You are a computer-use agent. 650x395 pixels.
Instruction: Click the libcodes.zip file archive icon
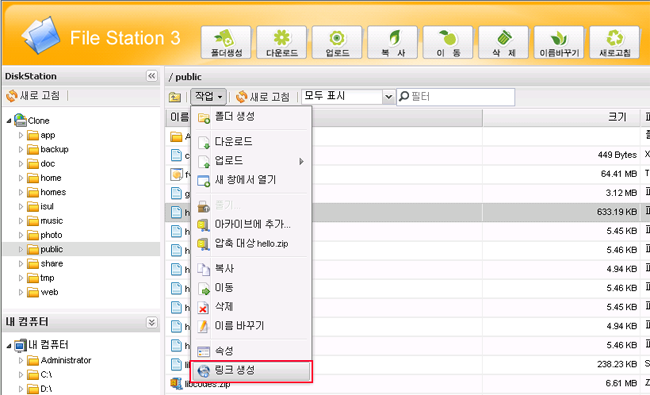point(176,384)
